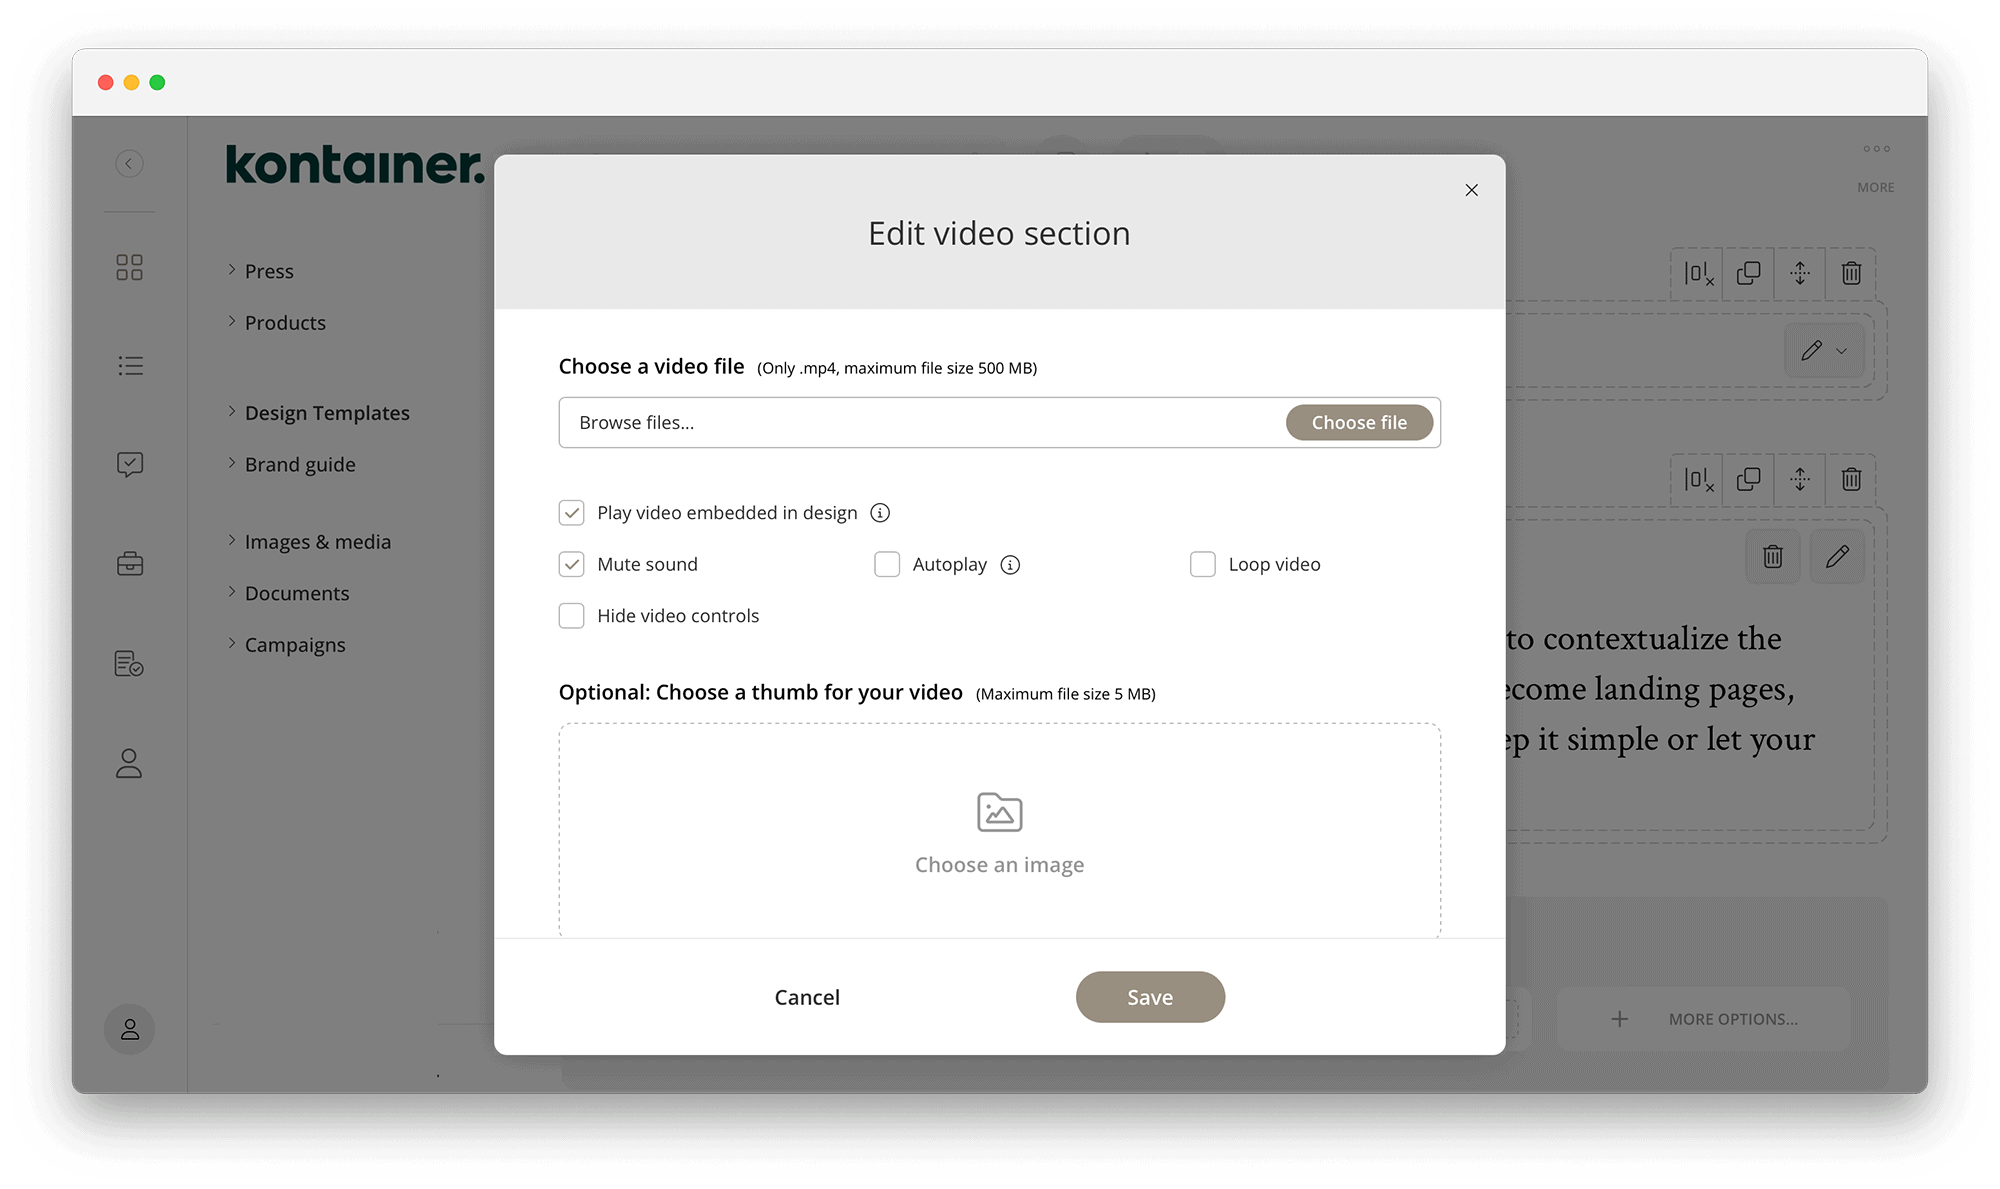Click the duplicate section icon on right toolbar

click(x=1748, y=273)
